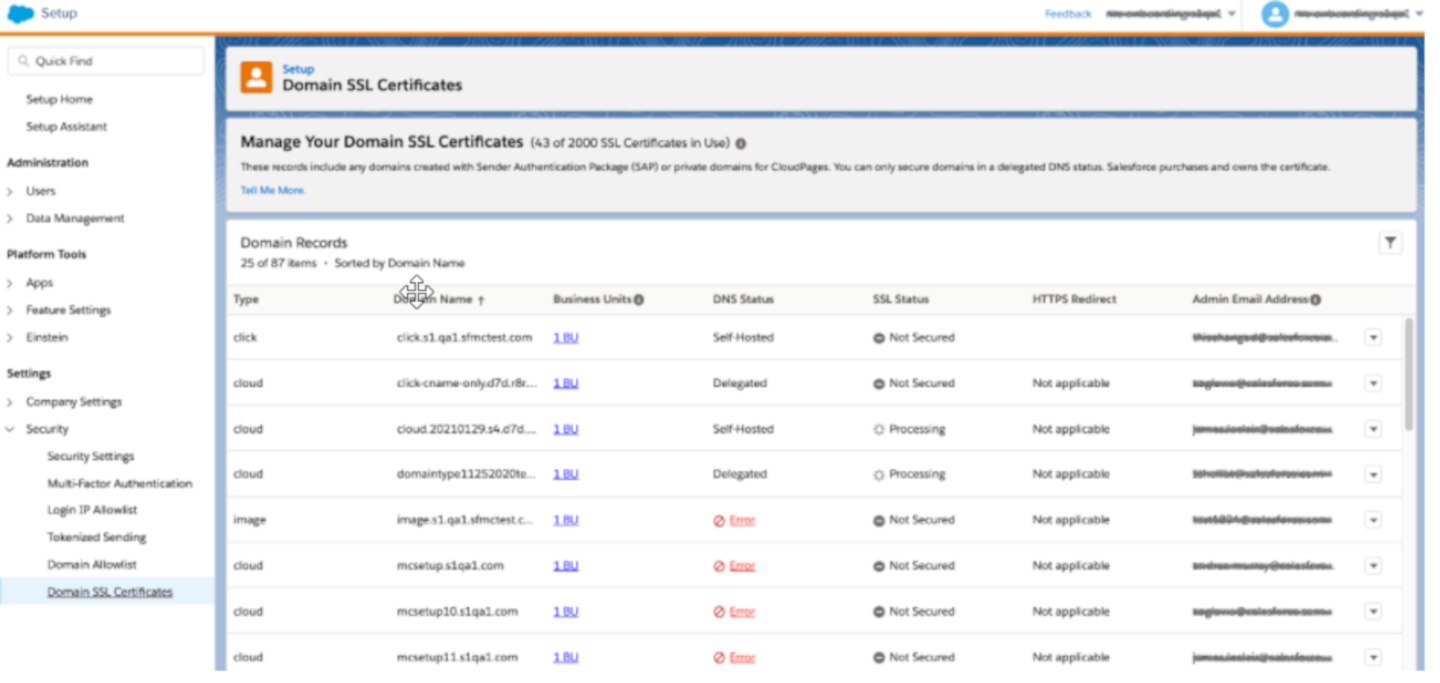
Task: Select Domain SSL Certificates in sidebar
Action: point(110,592)
